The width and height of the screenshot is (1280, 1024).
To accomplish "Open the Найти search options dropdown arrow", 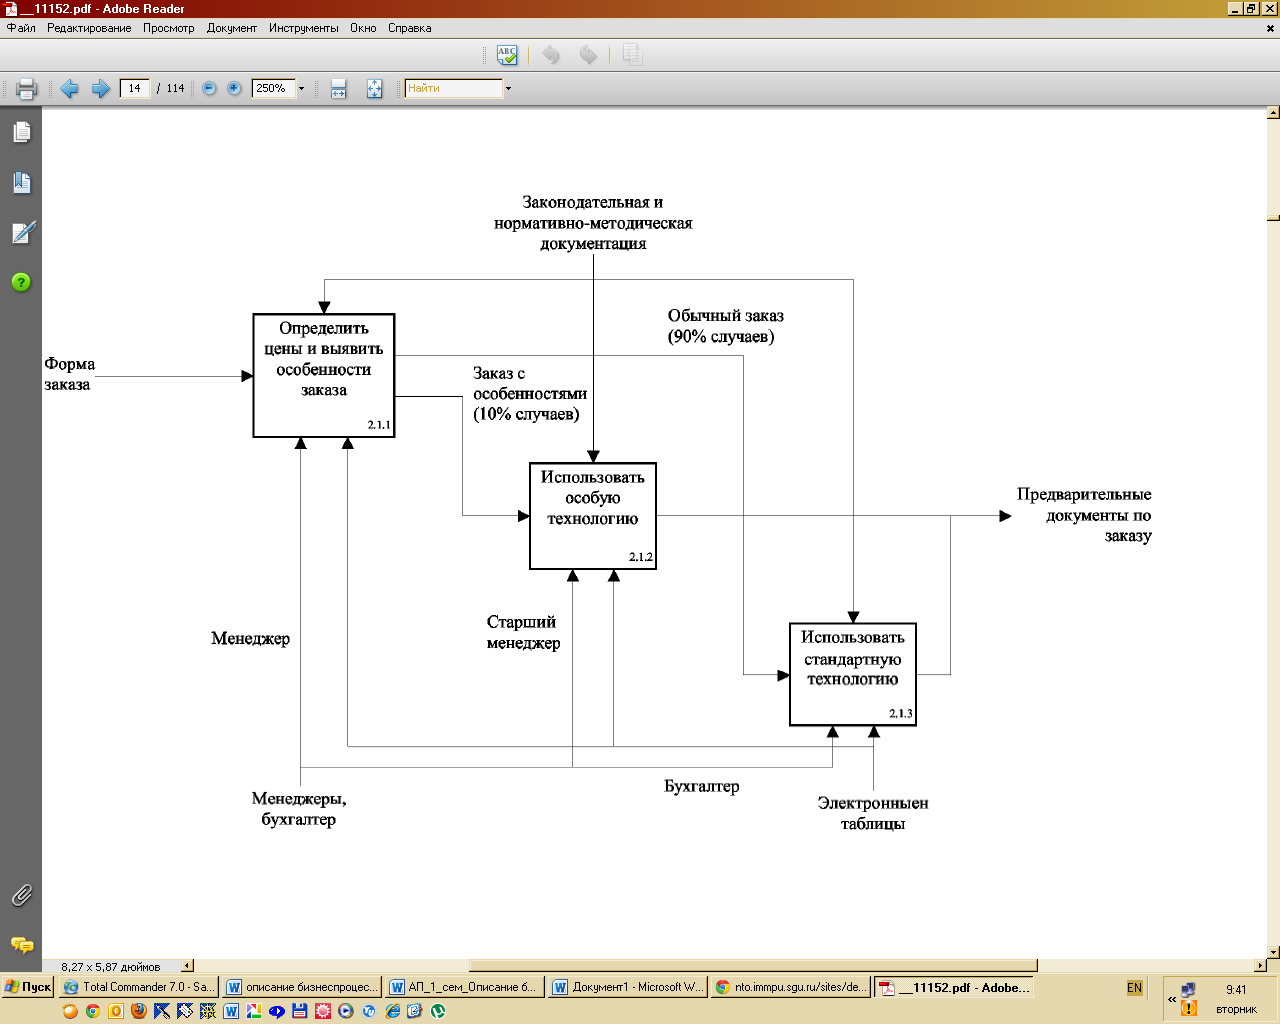I will pos(508,89).
